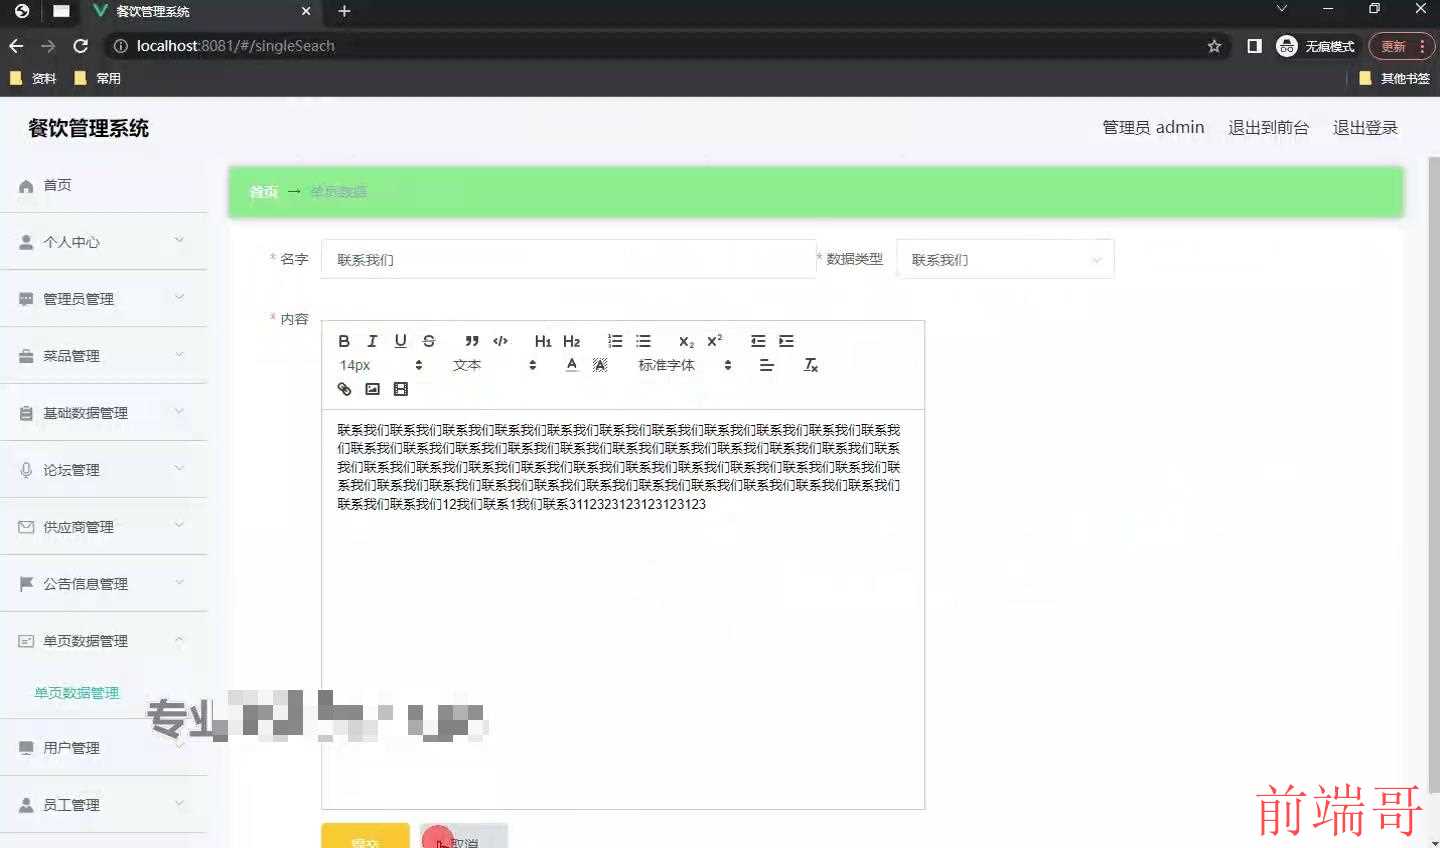The width and height of the screenshot is (1440, 848).
Task: Insert an image into content
Action: coord(372,389)
